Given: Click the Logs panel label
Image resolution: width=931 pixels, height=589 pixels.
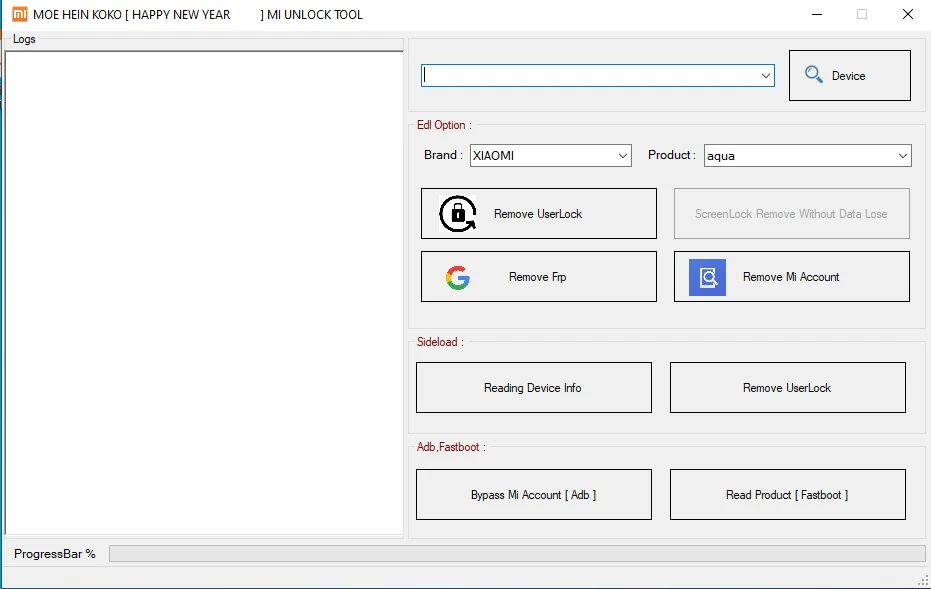Looking at the screenshot, I should [x=24, y=39].
